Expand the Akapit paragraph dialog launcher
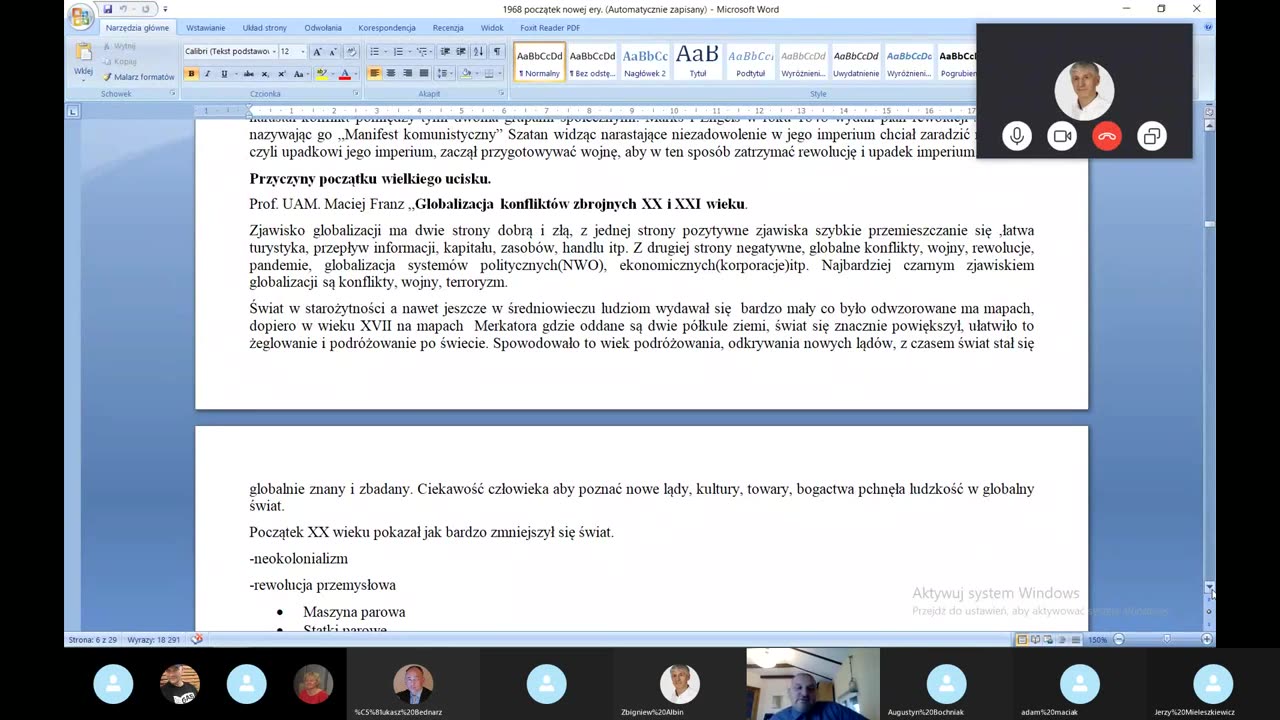This screenshot has height=720, width=1280. click(503, 93)
